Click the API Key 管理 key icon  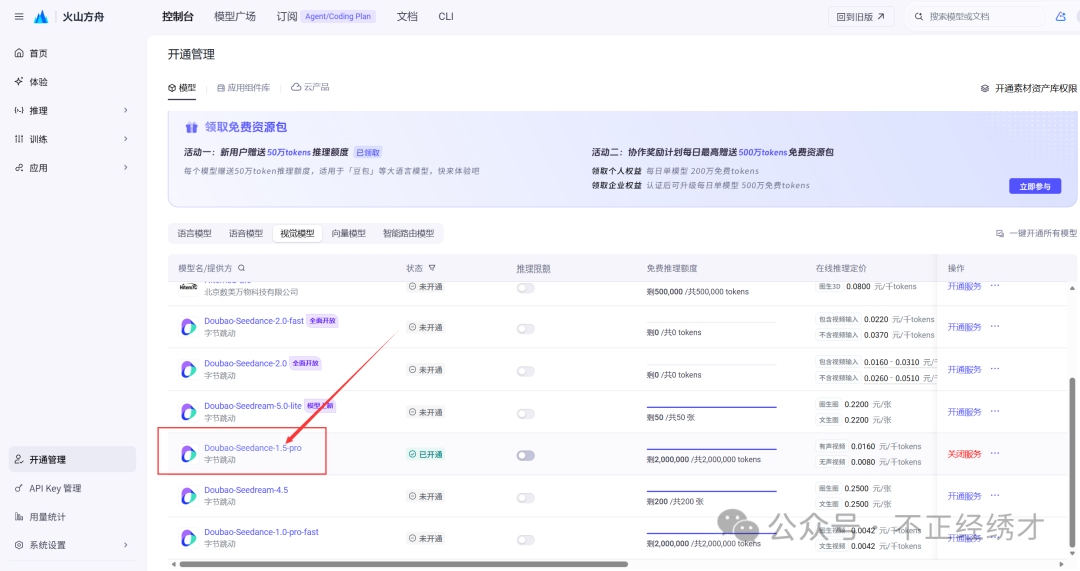(x=19, y=488)
